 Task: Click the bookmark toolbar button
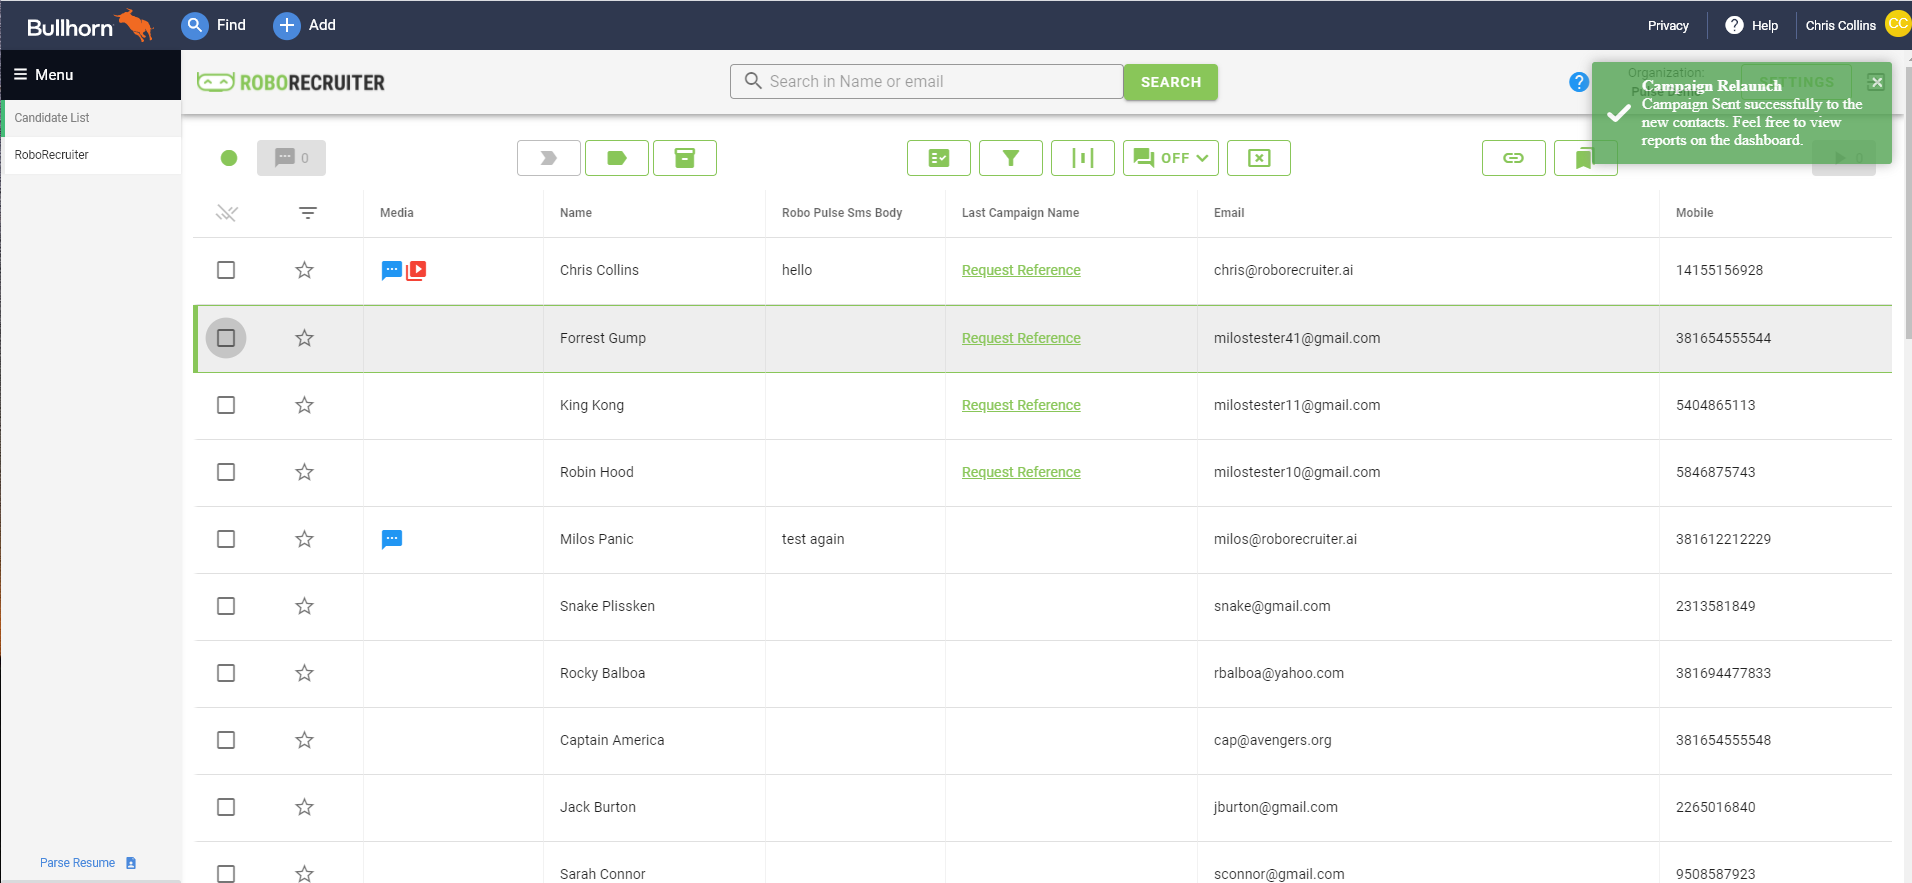[1584, 158]
